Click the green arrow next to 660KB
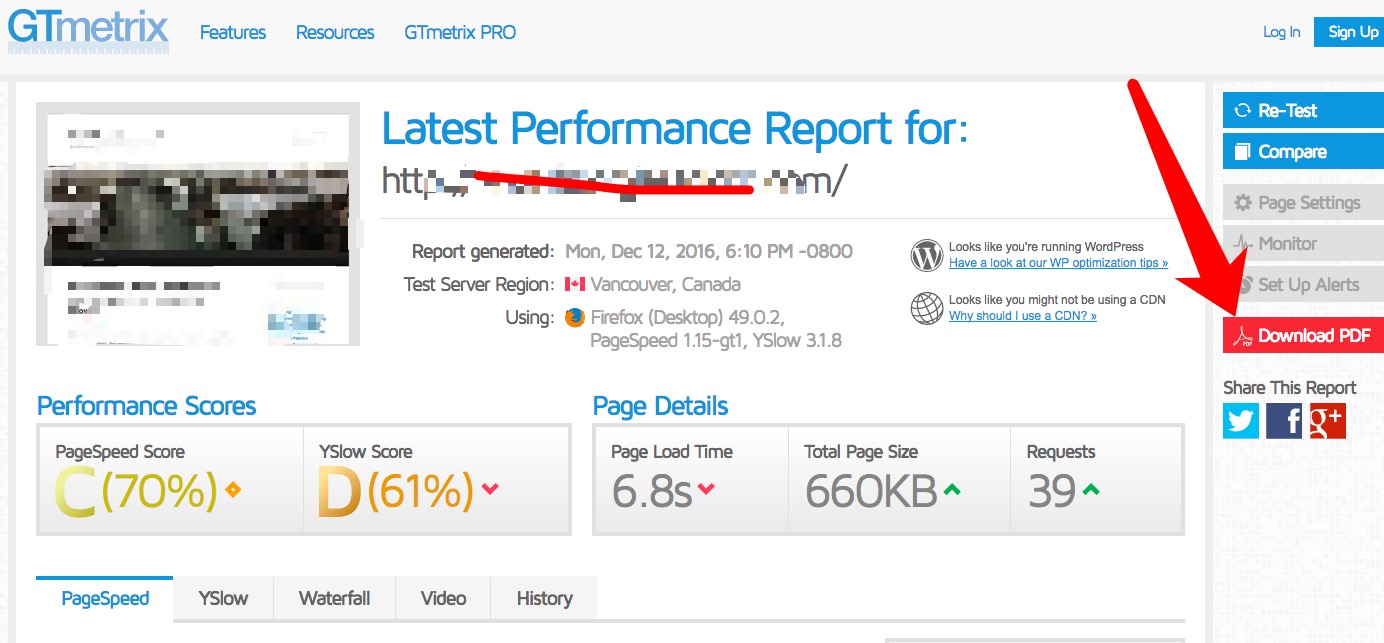Image resolution: width=1384 pixels, height=643 pixels. 952,489
